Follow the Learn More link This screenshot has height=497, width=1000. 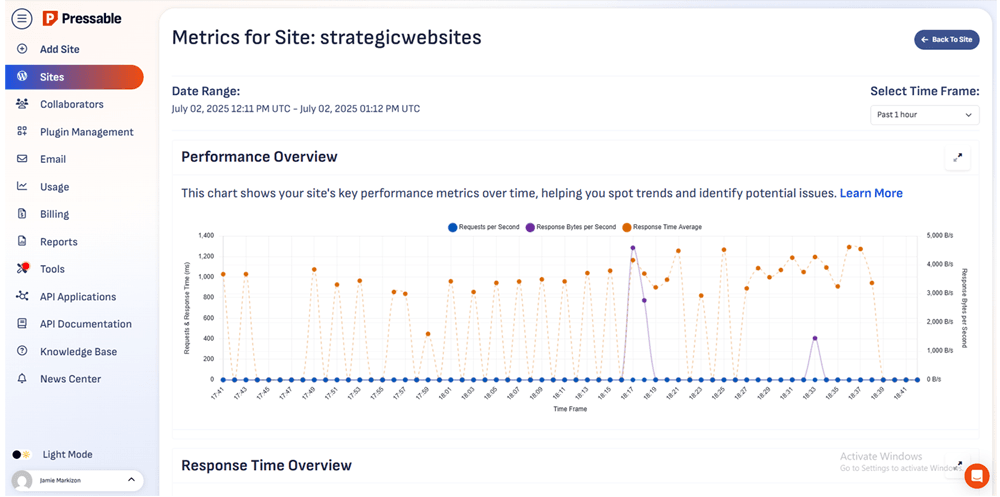(x=870, y=193)
